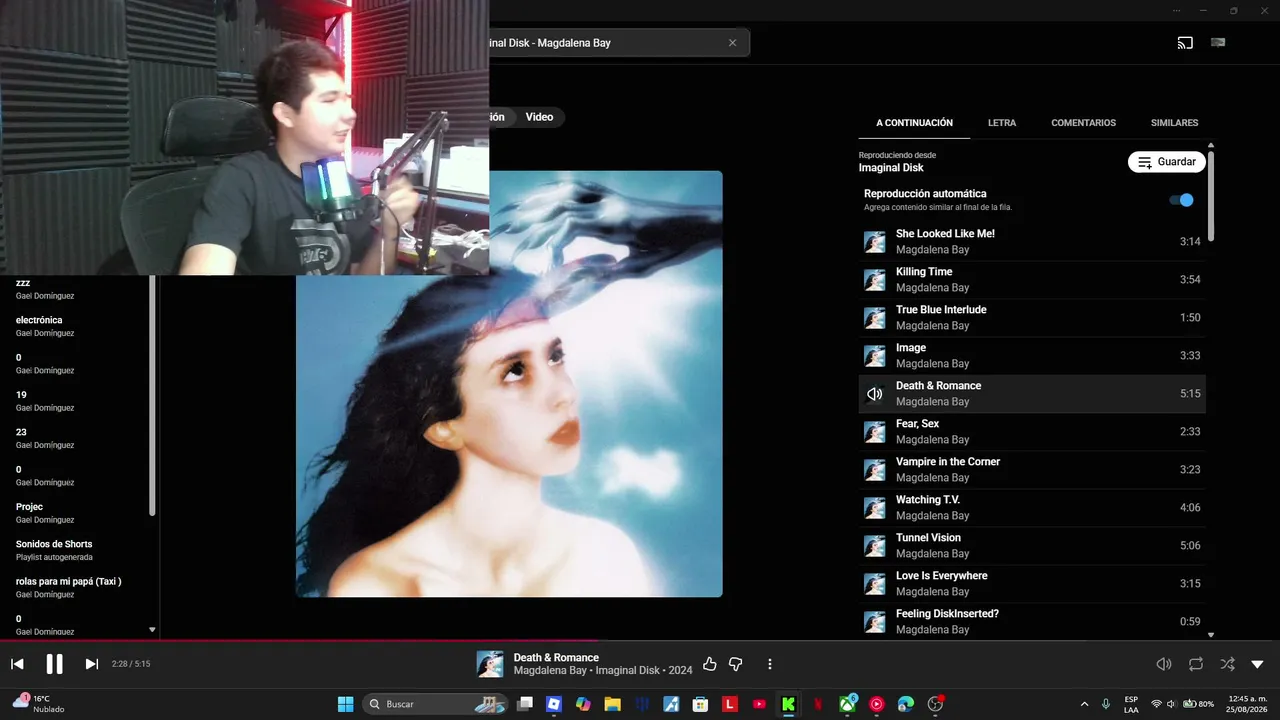Click the small album art in the player bar
The height and width of the screenshot is (720, 1280).
490,664
